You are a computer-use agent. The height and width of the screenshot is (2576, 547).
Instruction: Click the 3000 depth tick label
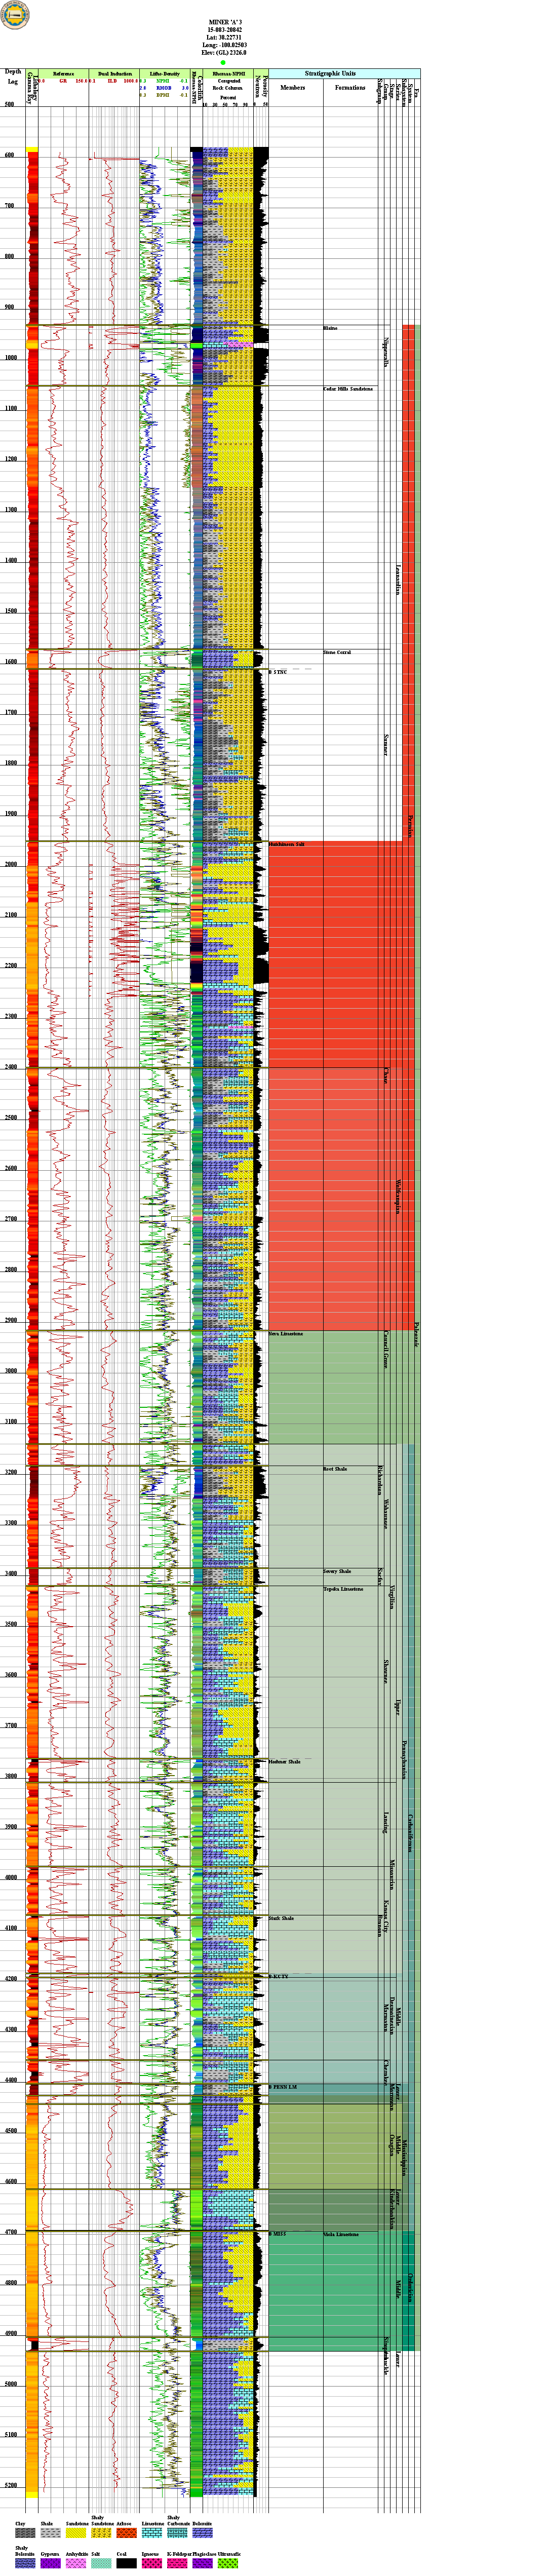coord(10,1371)
